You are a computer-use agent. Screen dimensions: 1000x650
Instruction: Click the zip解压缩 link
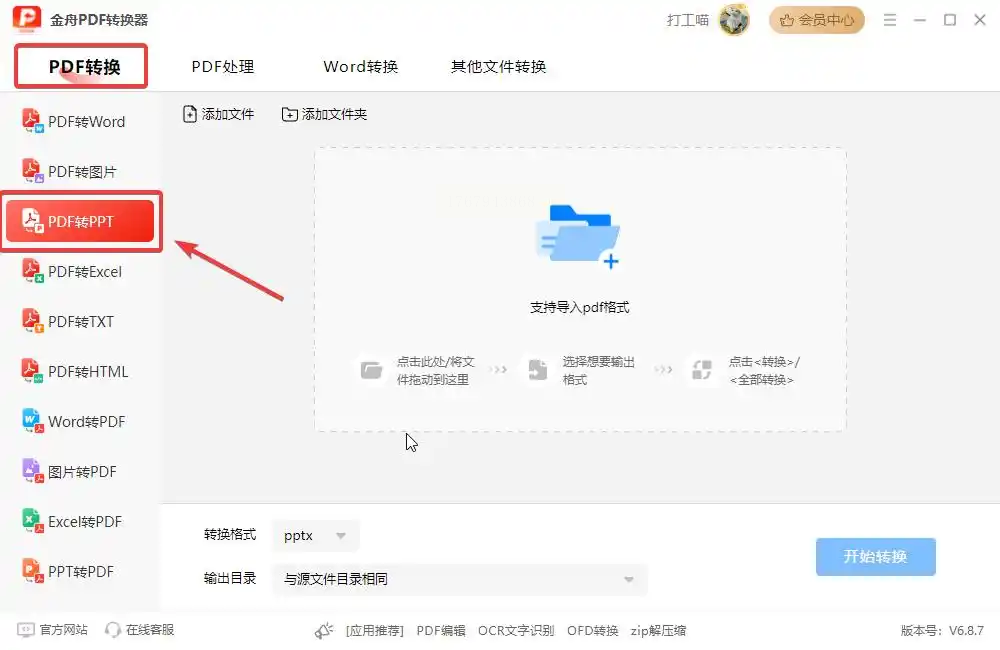click(658, 630)
